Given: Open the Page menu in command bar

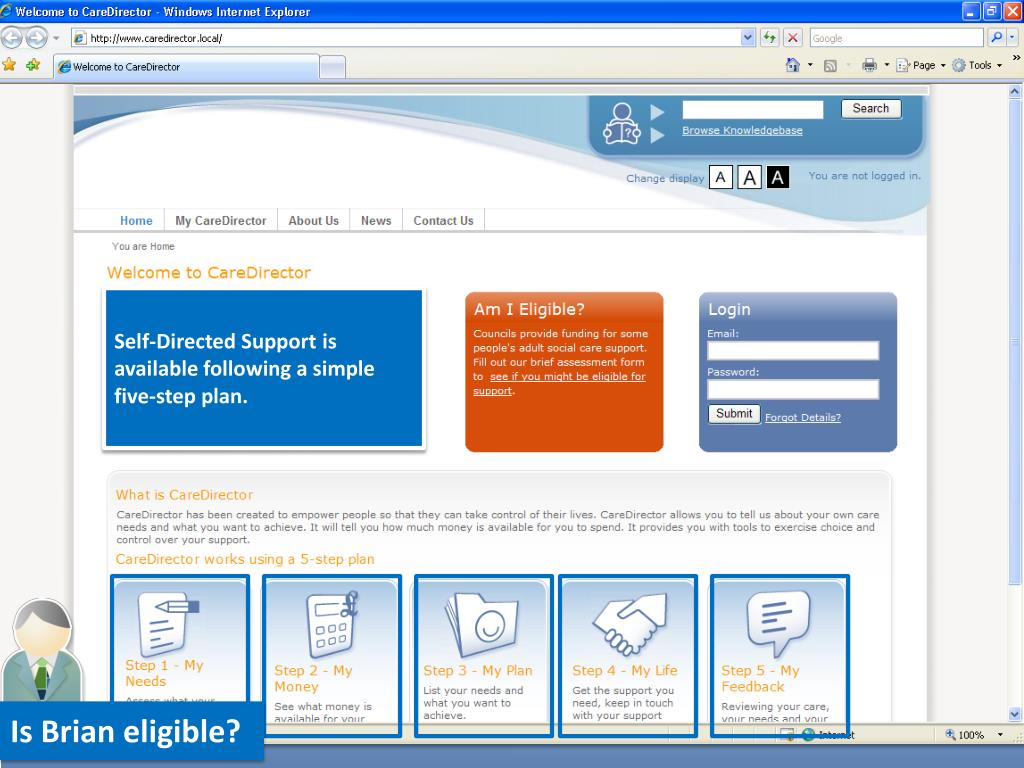Looking at the screenshot, I should pyautogui.click(x=921, y=65).
